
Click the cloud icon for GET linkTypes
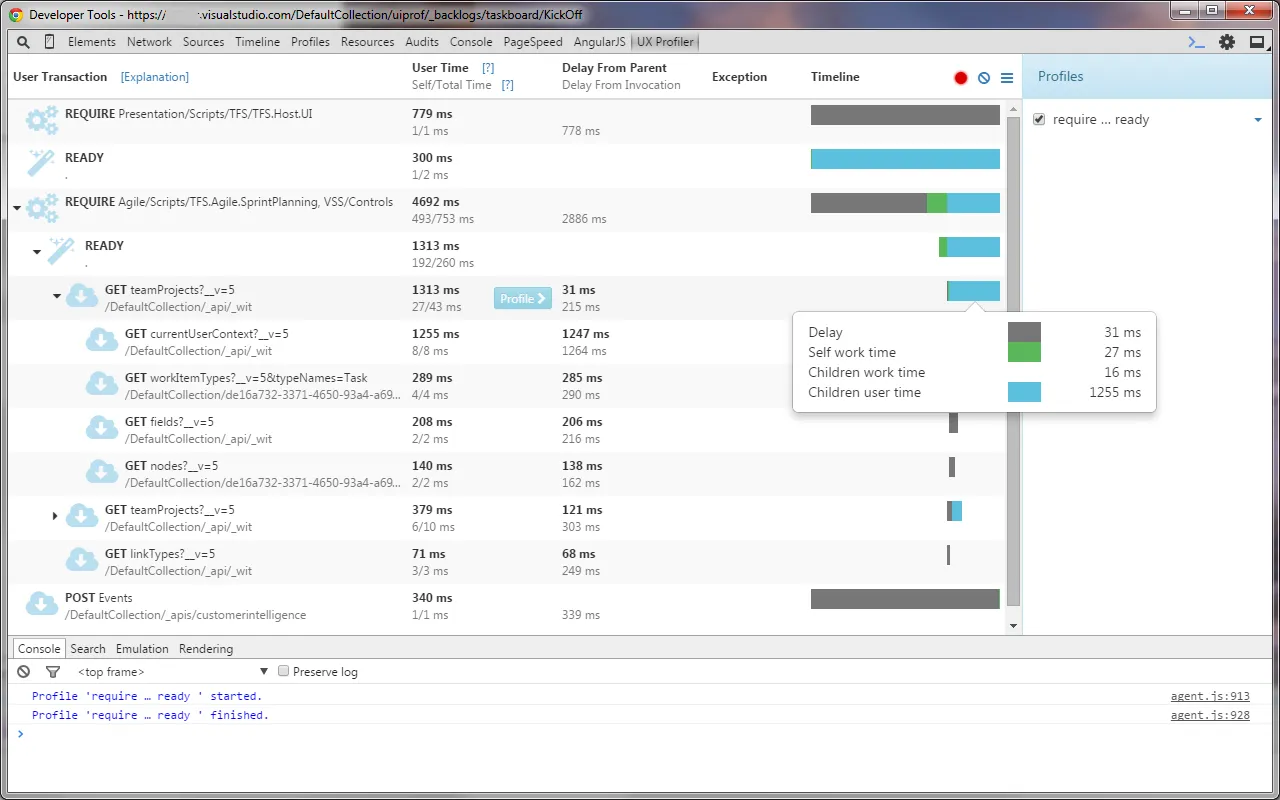click(x=82, y=560)
